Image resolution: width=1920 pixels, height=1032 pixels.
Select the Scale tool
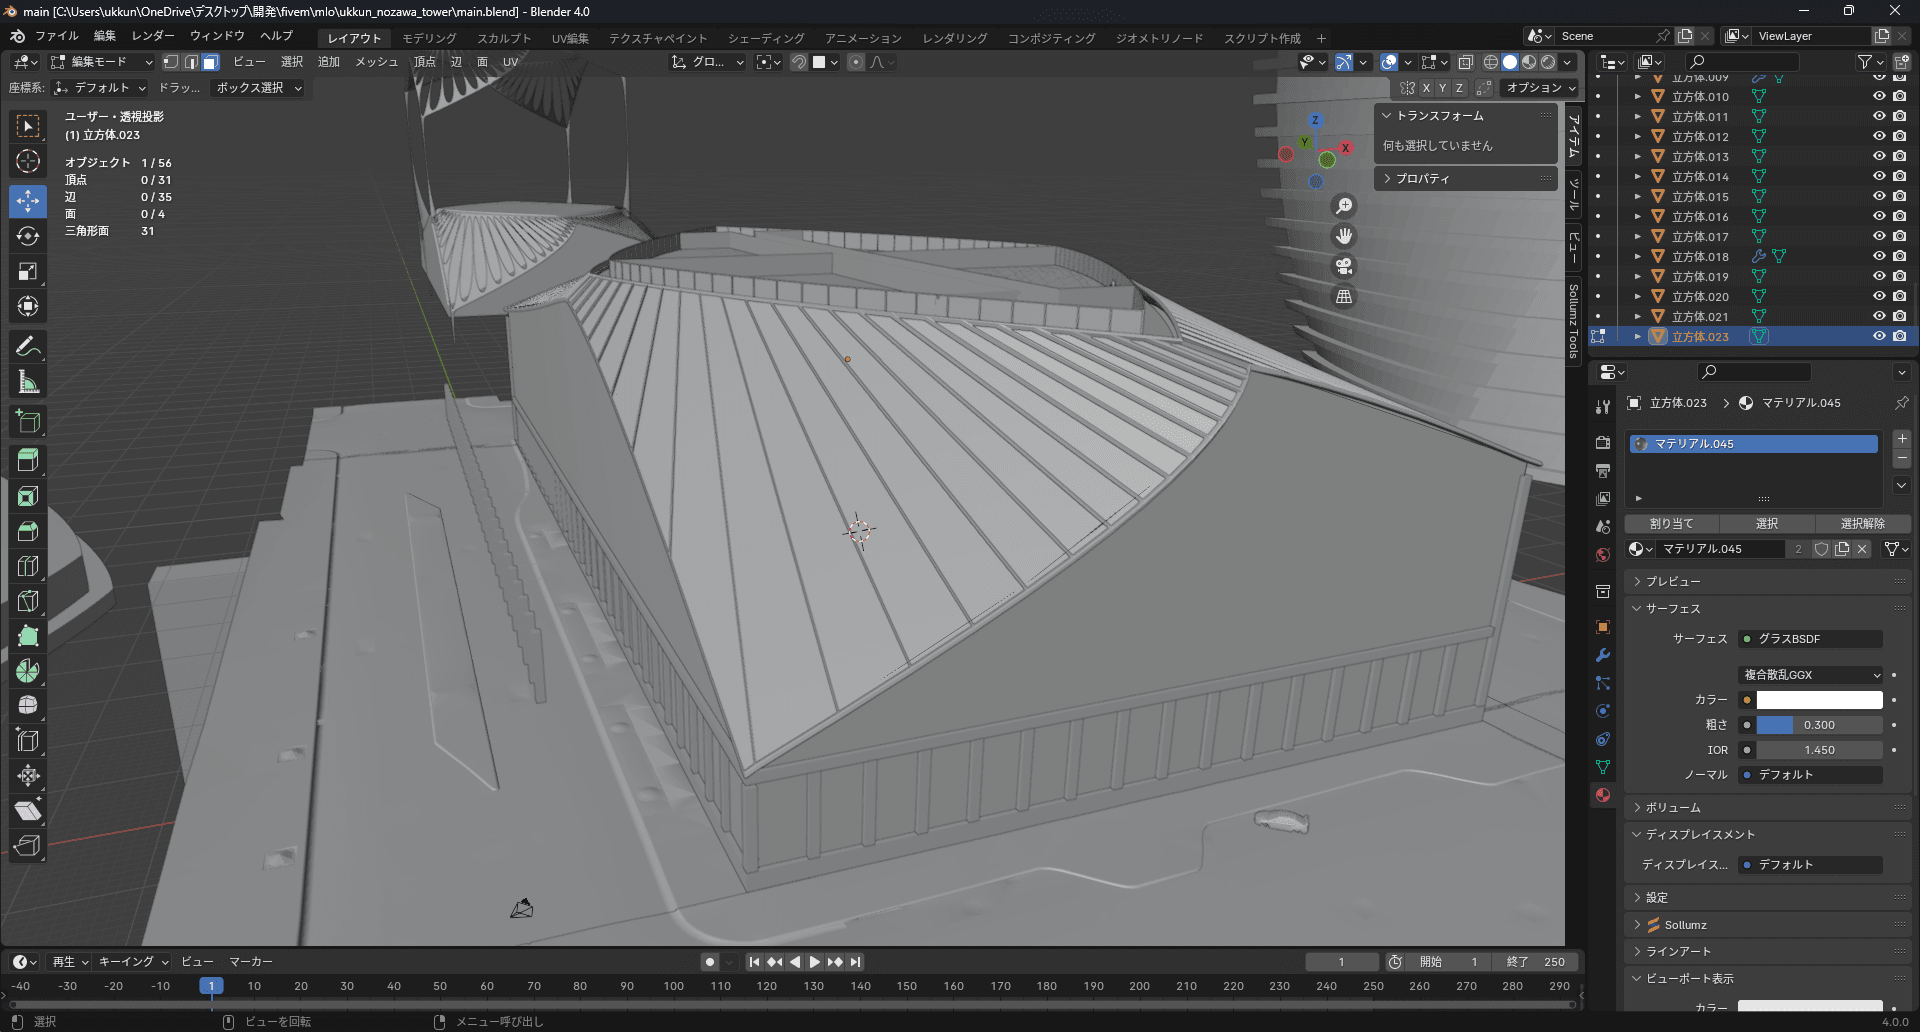pyautogui.click(x=28, y=271)
